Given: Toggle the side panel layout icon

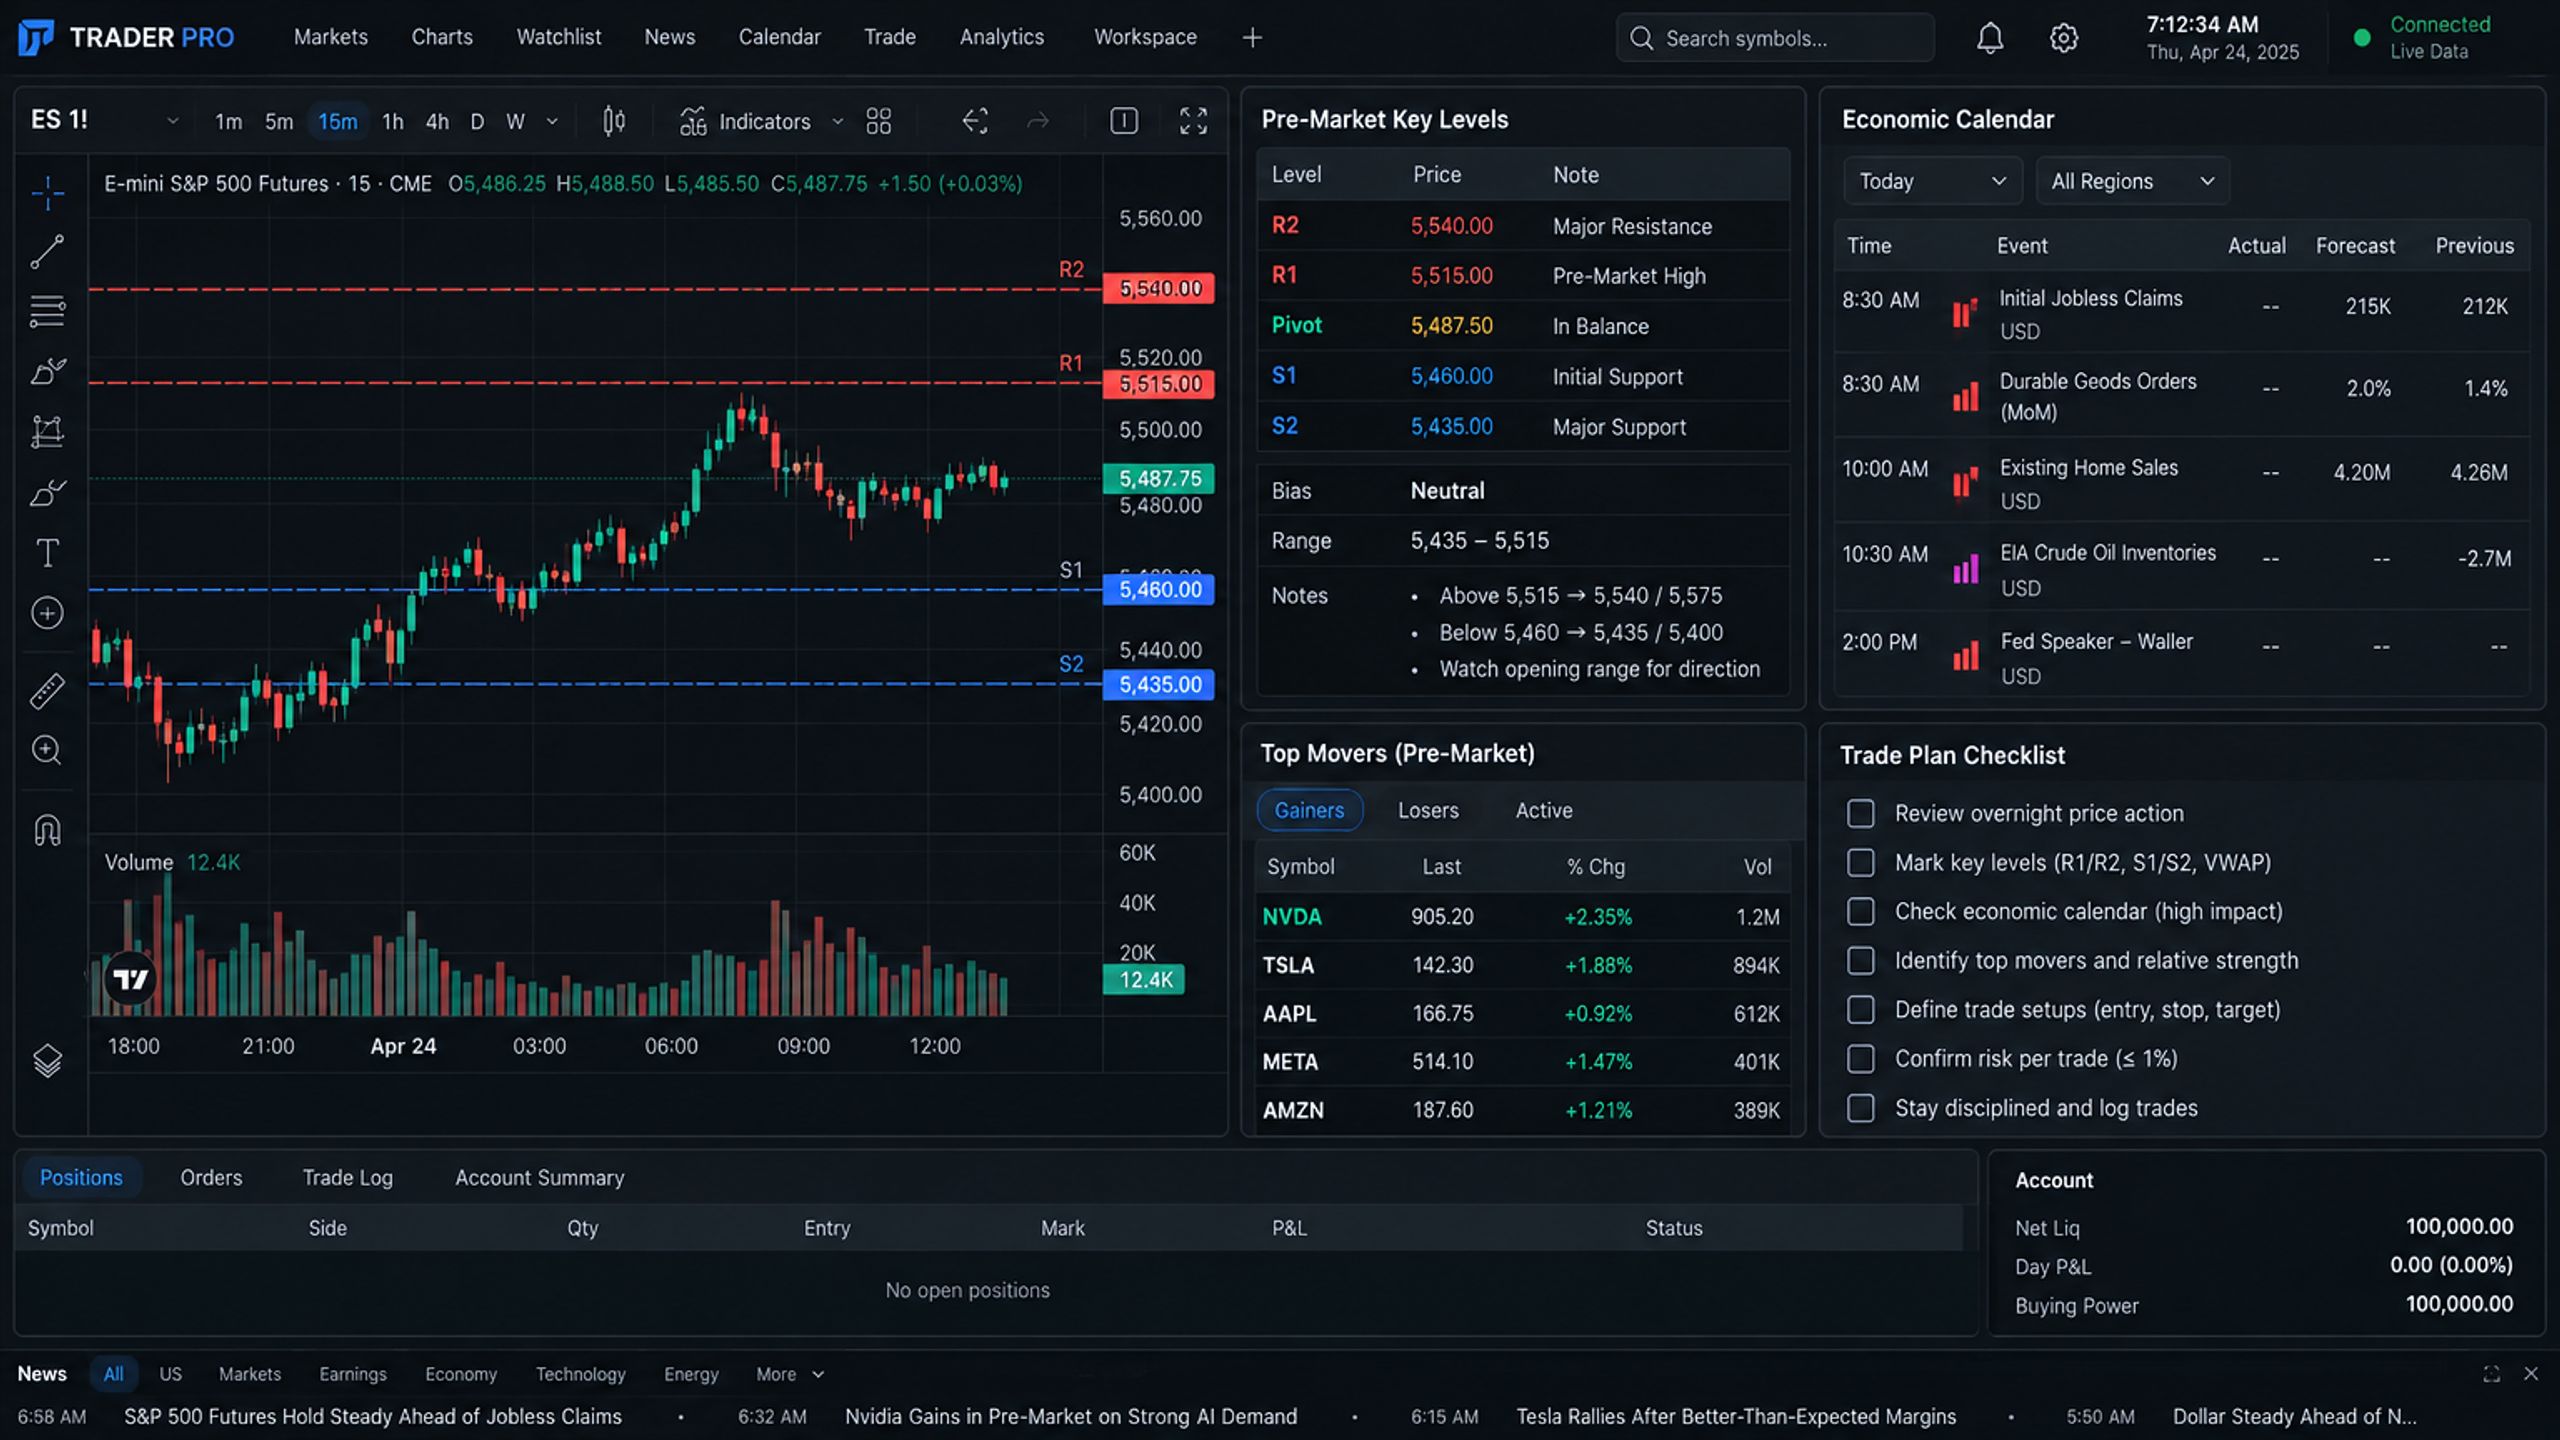Looking at the screenshot, I should pyautogui.click(x=1124, y=121).
